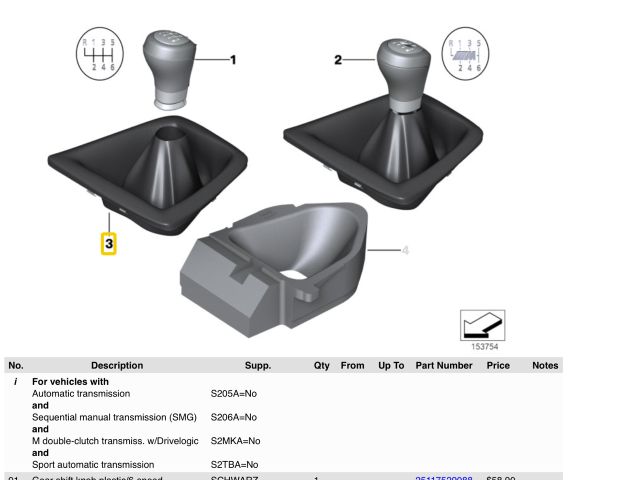640x480 pixels.
Task: Click the S205A=No supplement code
Action: click(x=234, y=394)
